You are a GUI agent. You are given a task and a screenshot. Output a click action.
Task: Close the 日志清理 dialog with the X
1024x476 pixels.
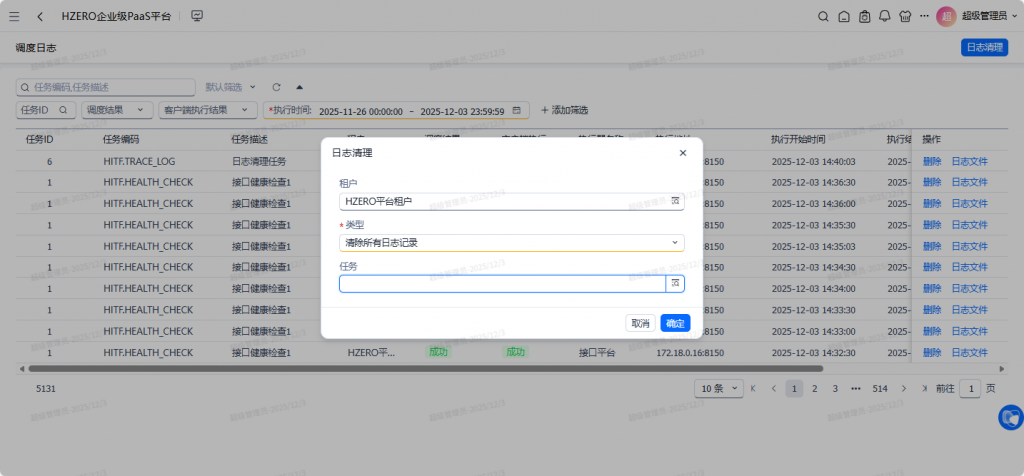[x=683, y=153]
